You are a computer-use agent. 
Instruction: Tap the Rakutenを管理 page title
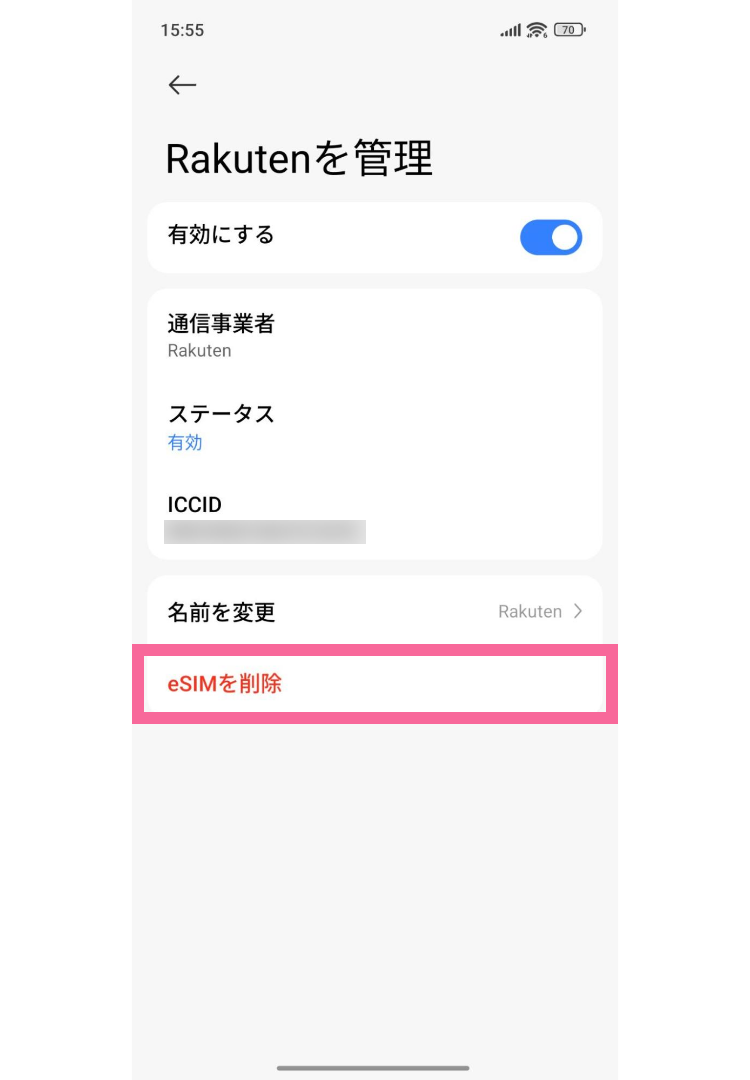point(299,159)
